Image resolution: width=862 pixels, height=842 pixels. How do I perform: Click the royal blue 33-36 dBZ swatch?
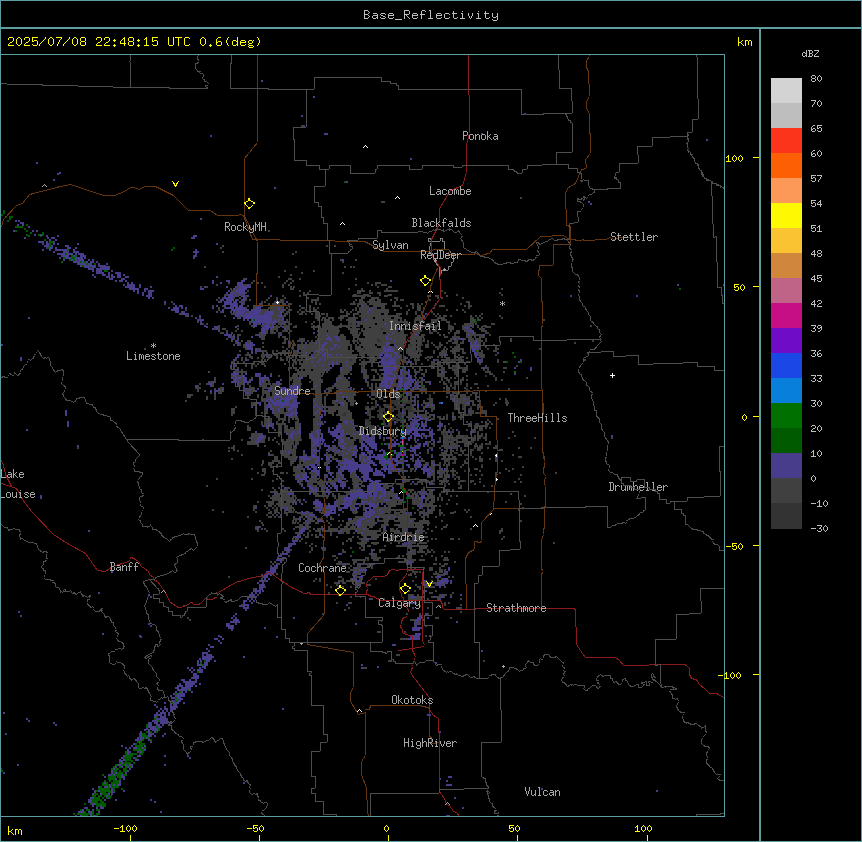786,365
